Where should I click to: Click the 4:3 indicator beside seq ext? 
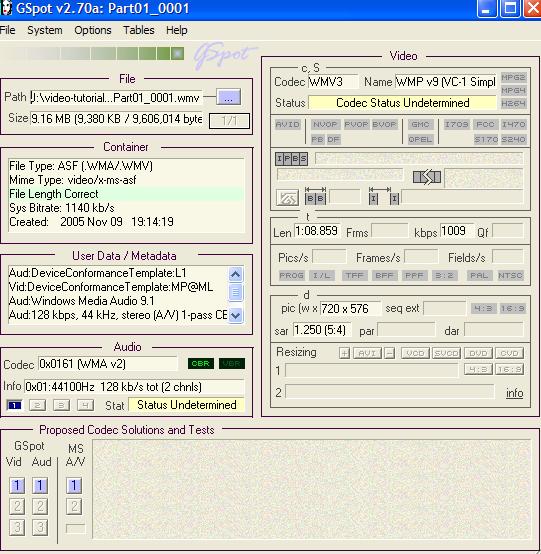(x=483, y=308)
